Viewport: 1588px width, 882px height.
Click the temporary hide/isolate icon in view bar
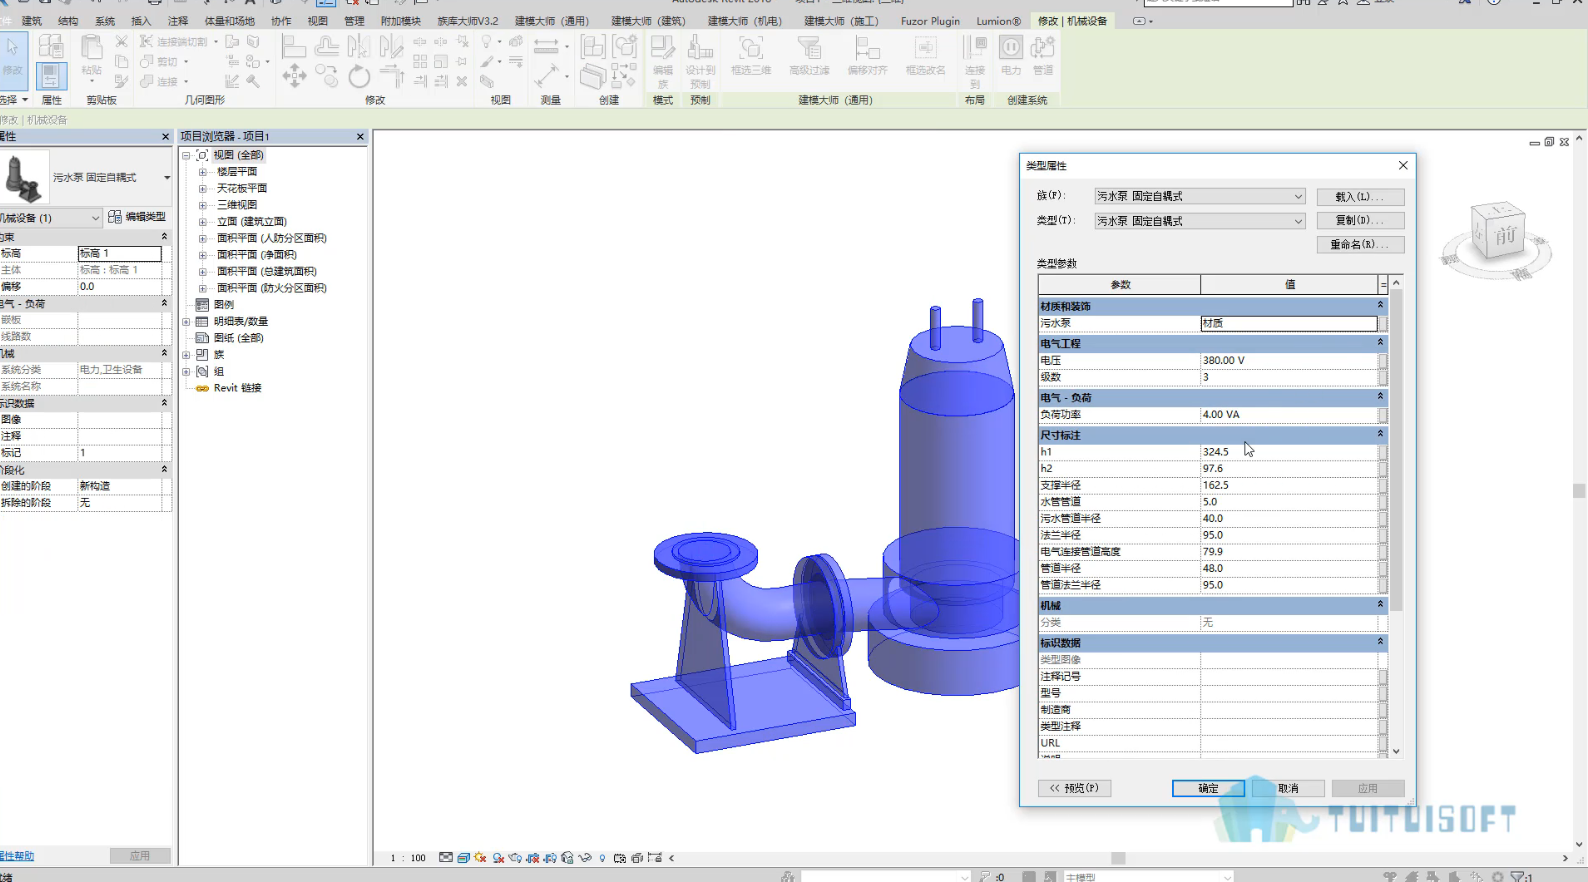(585, 858)
